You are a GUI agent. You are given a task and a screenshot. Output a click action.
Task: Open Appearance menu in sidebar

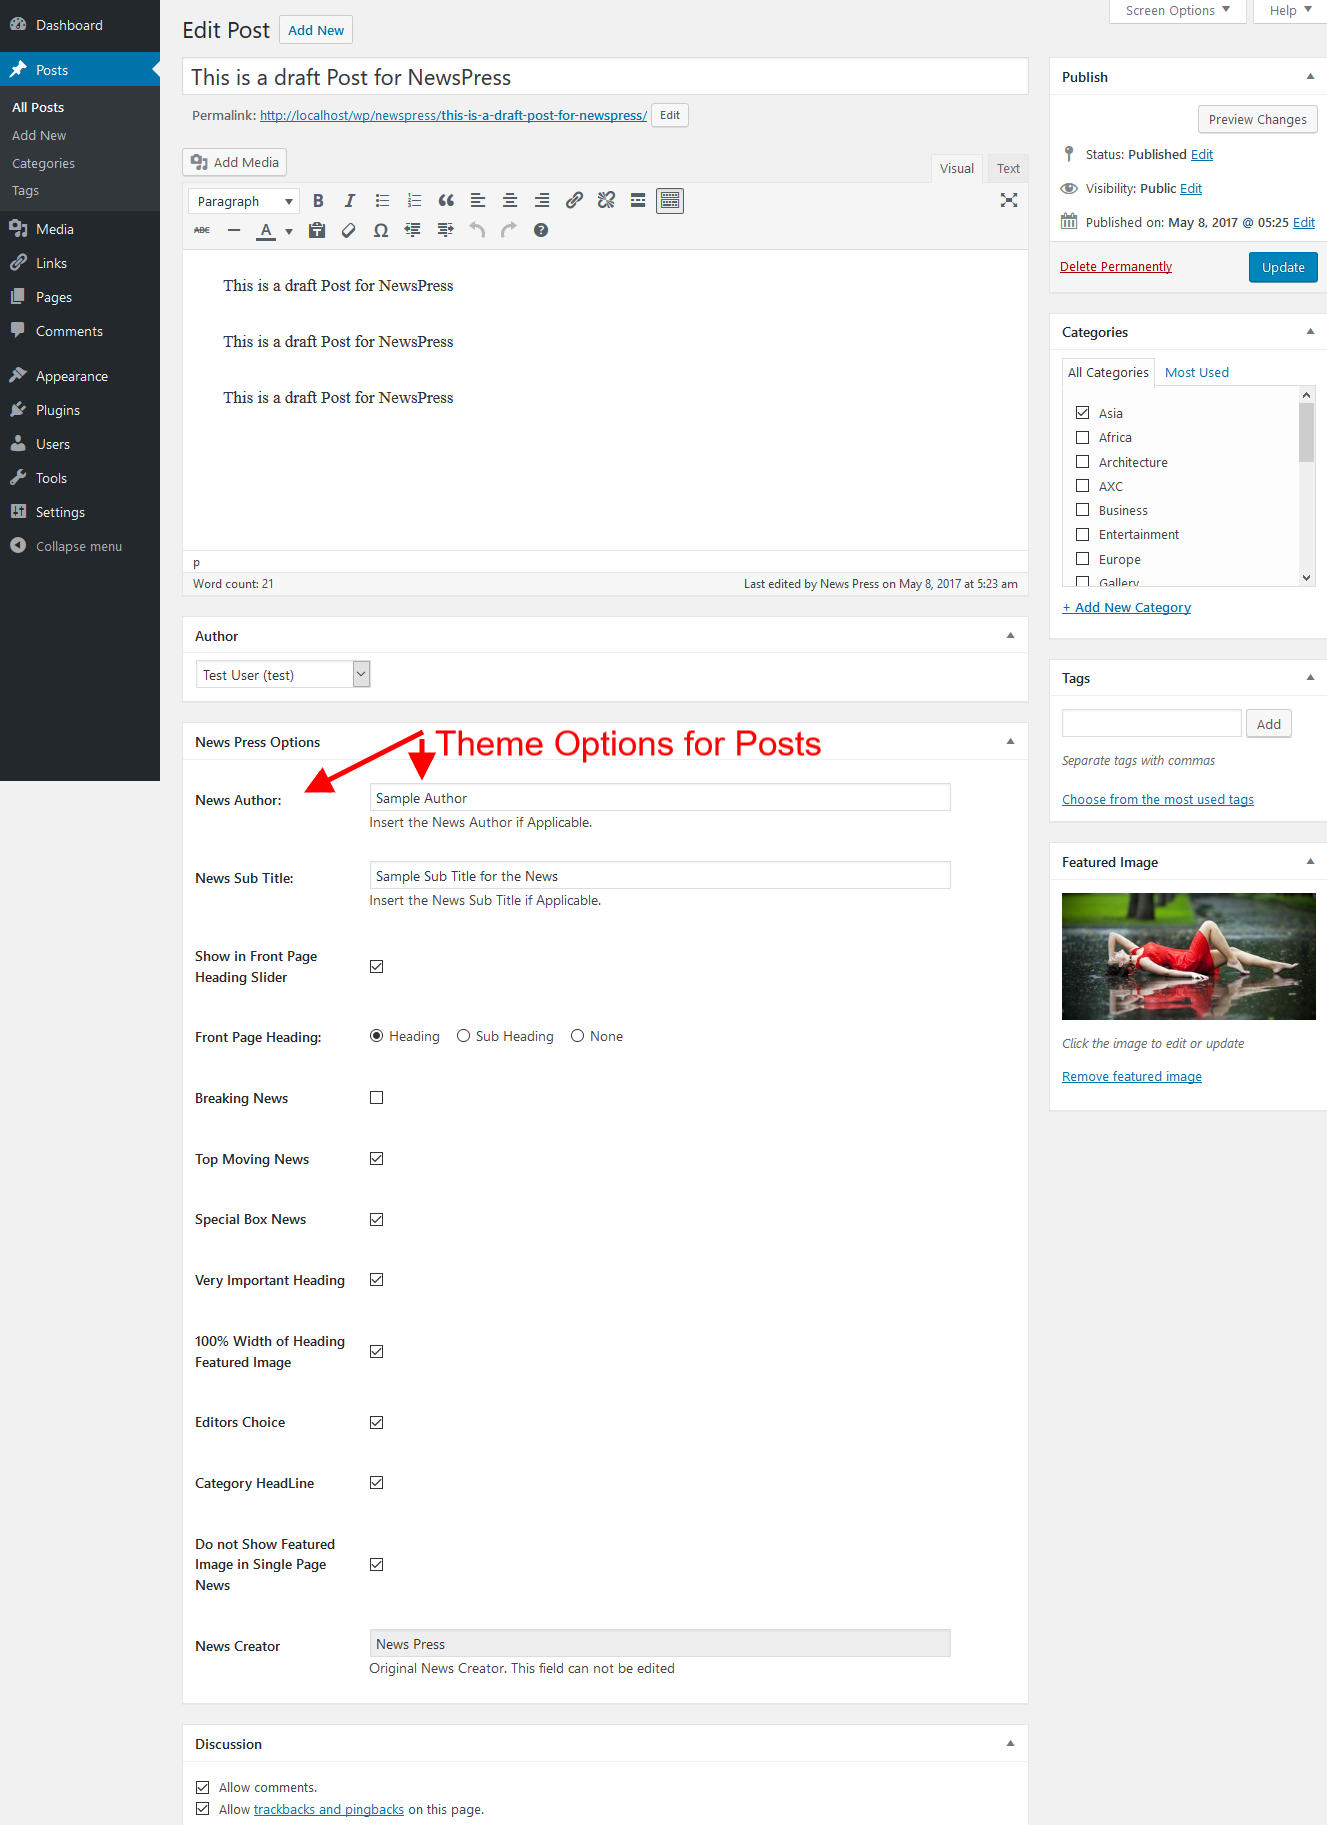tap(72, 376)
